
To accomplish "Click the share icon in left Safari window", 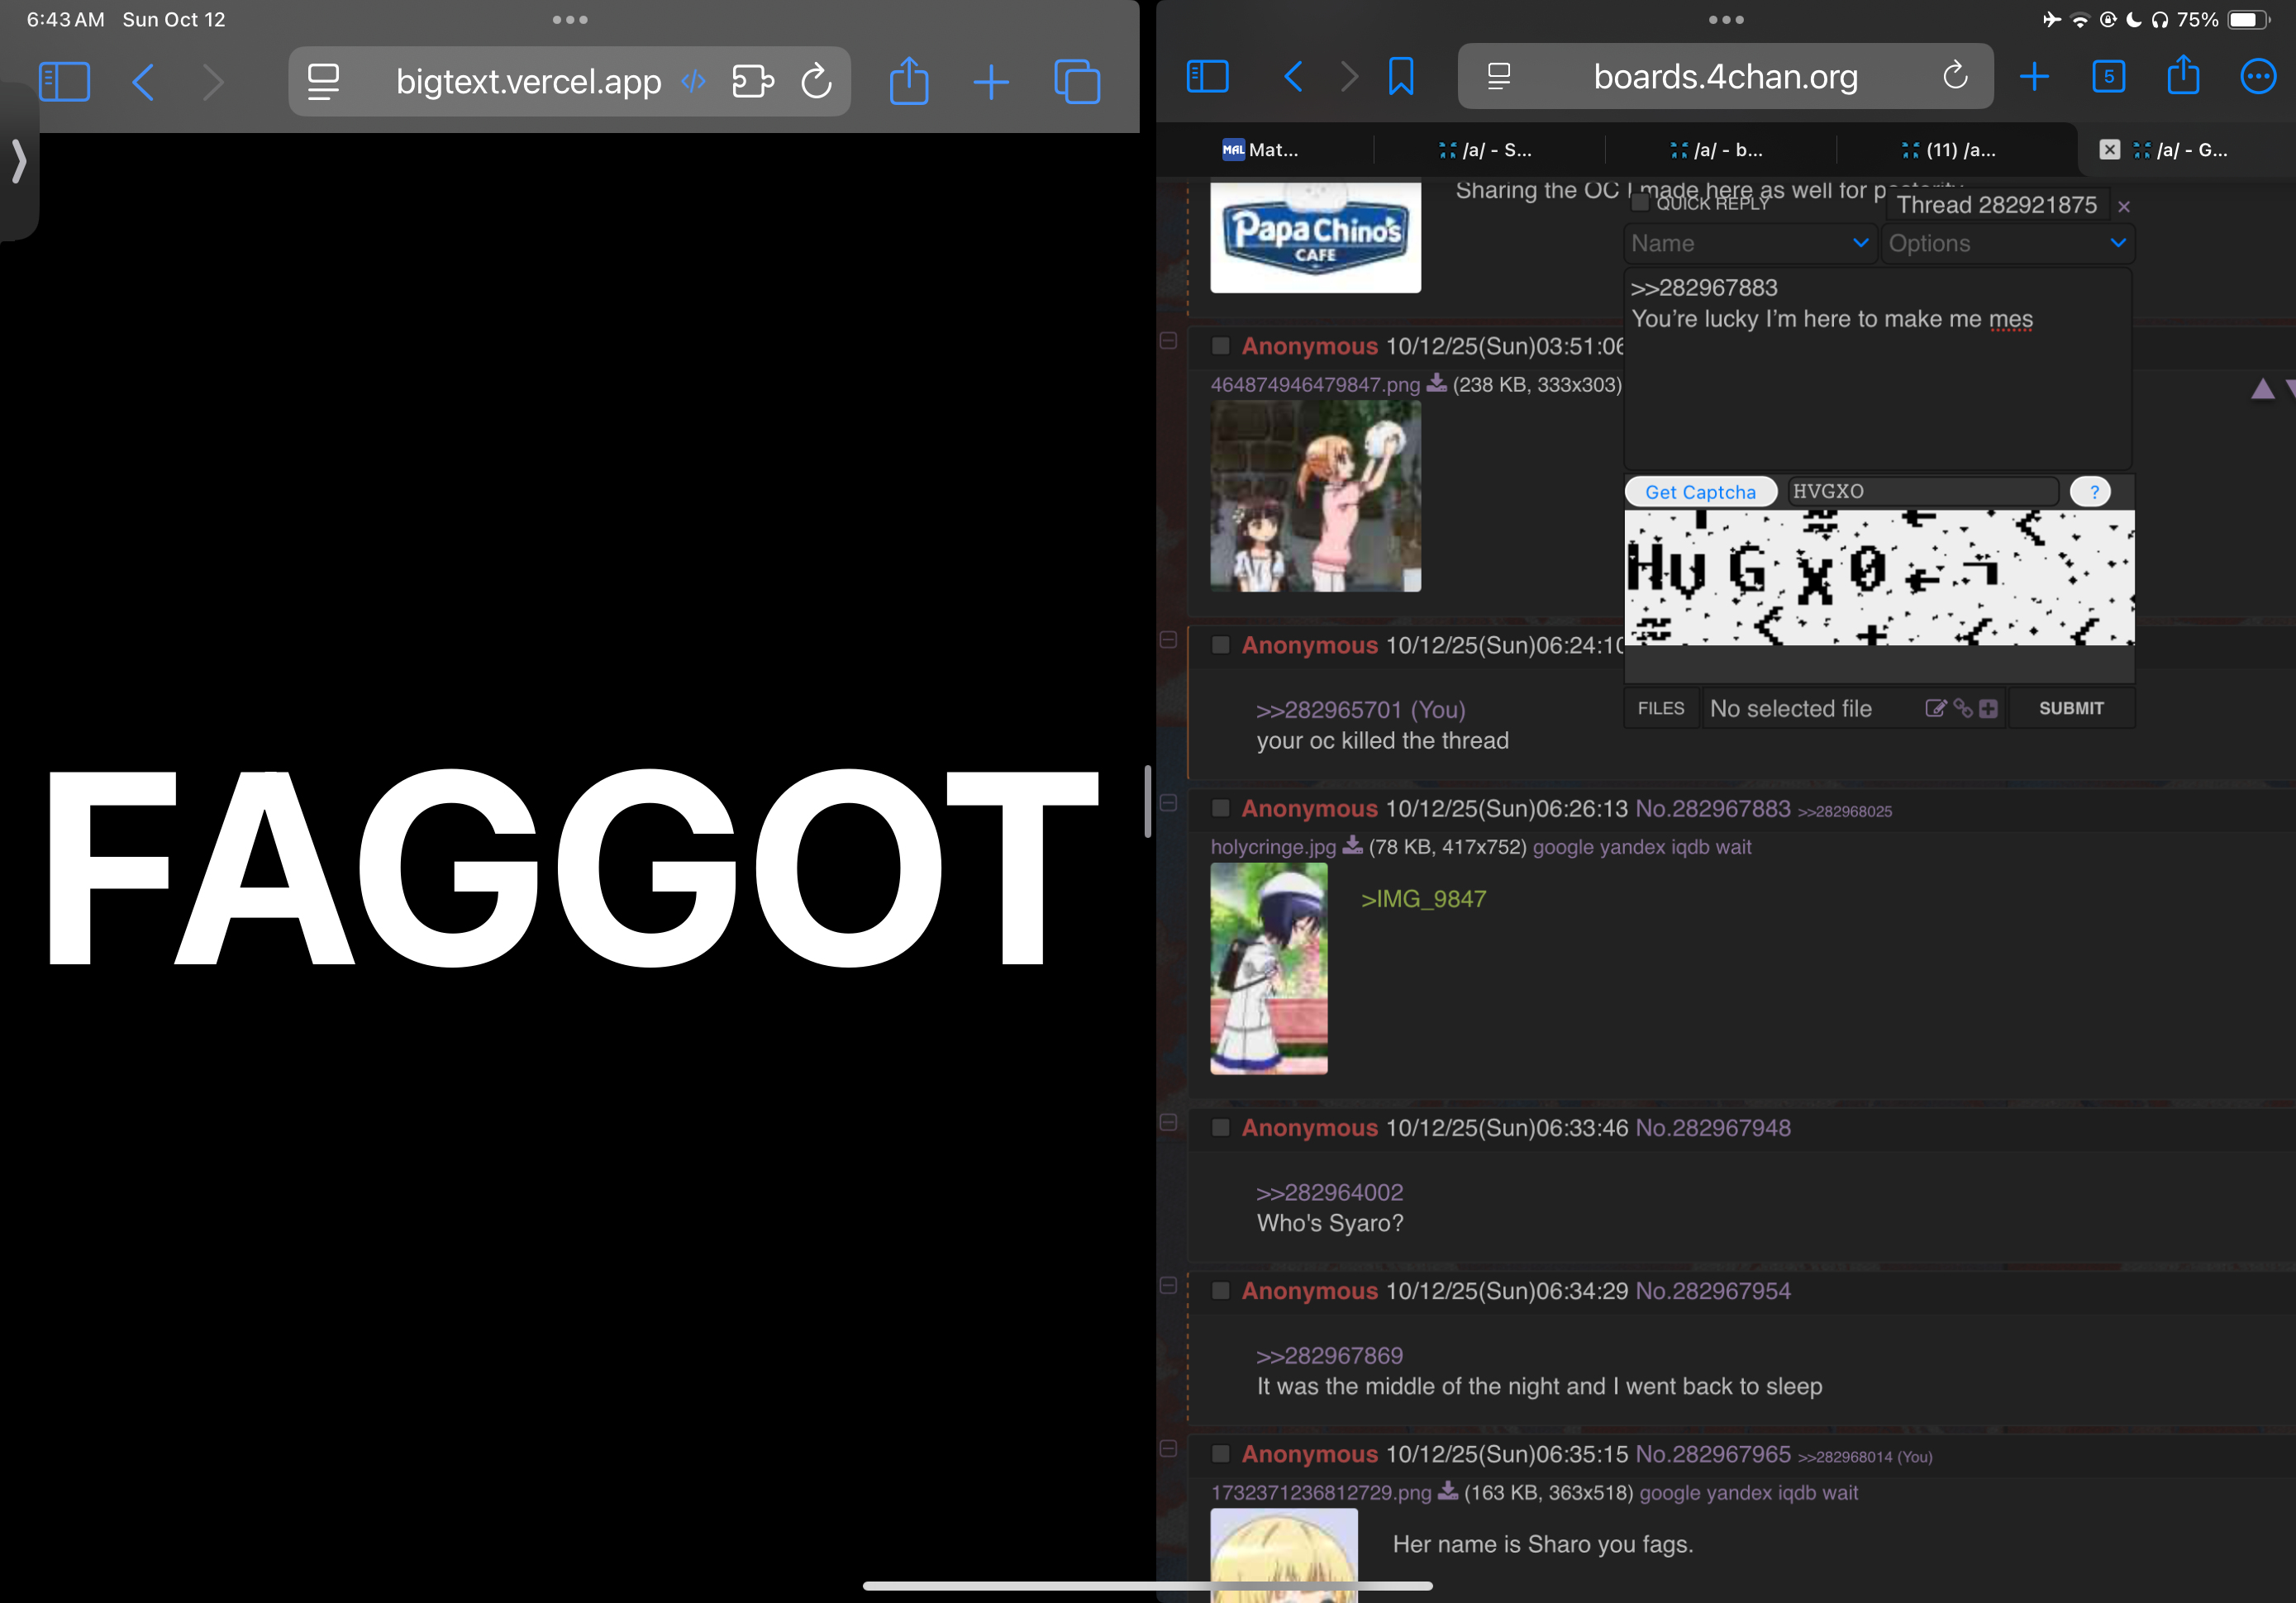I will [908, 81].
